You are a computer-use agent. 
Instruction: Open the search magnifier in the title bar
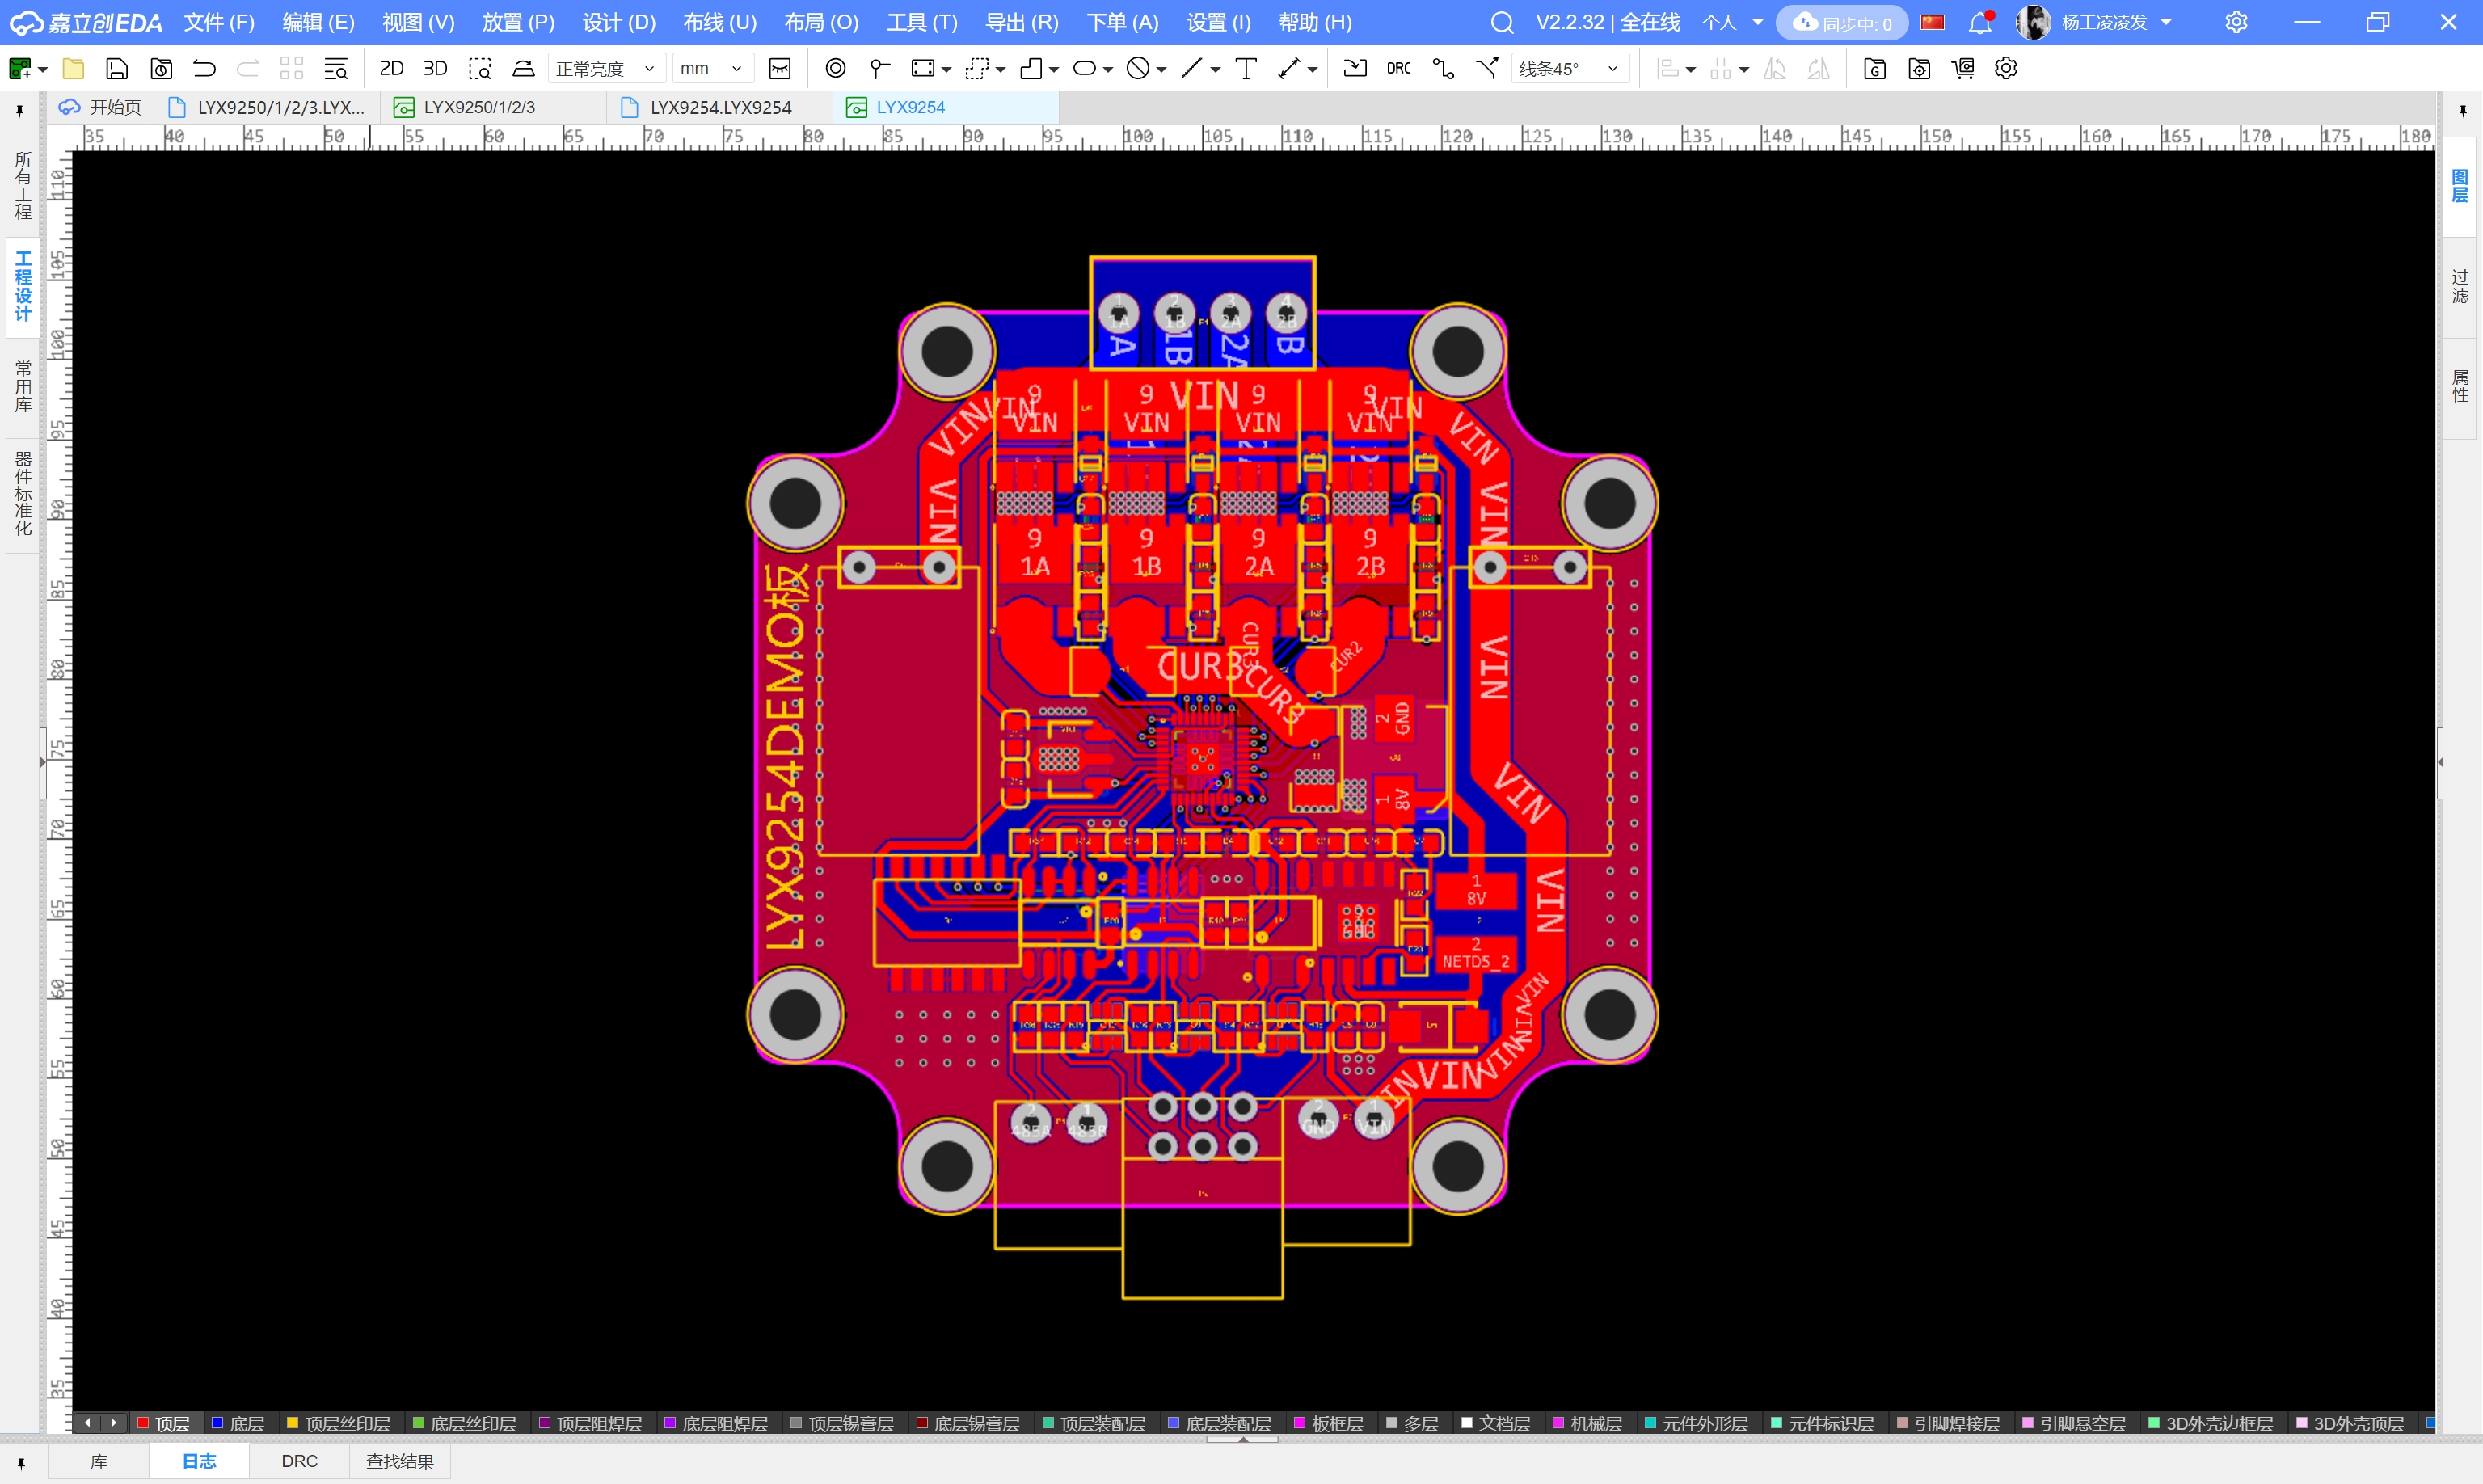(1502, 22)
